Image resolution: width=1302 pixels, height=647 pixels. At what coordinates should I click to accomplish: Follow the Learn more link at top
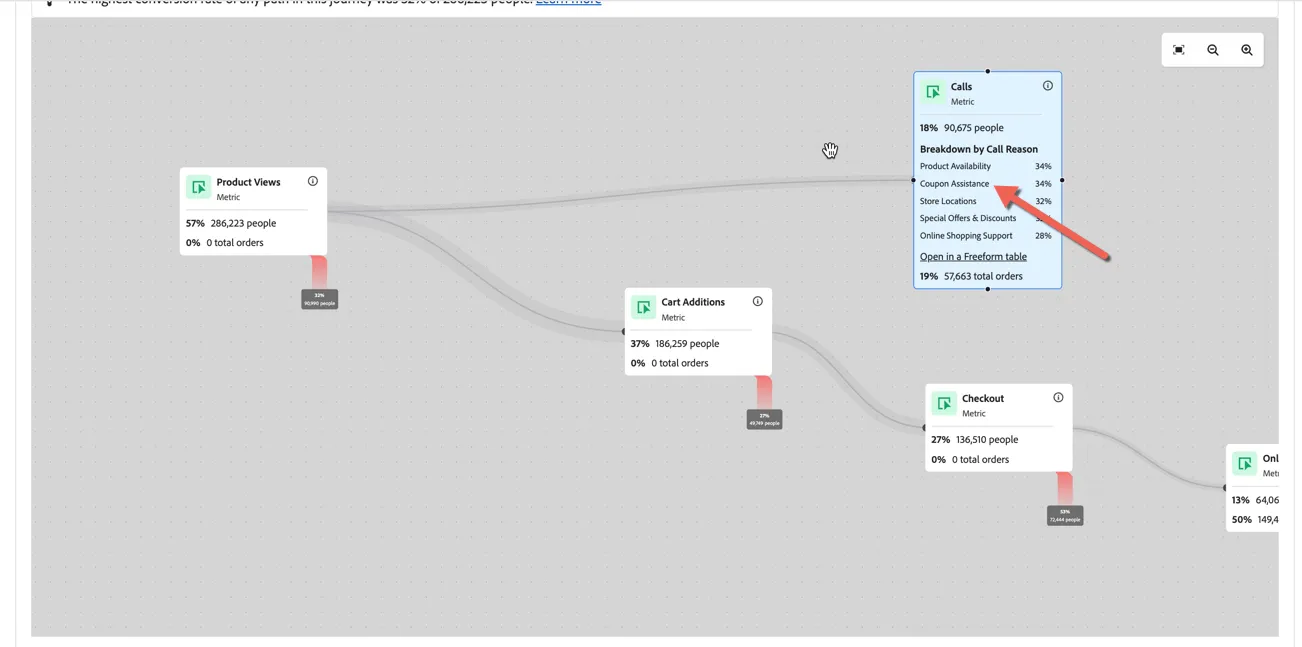tap(568, 3)
